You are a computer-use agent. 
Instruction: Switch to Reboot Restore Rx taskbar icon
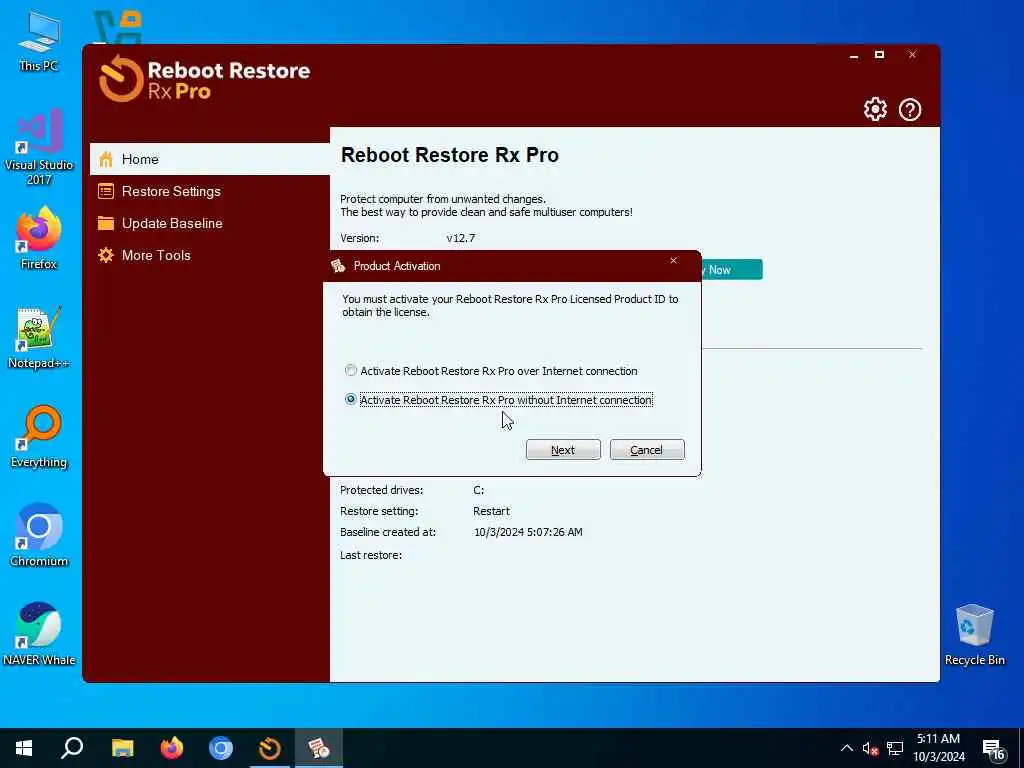(x=270, y=748)
